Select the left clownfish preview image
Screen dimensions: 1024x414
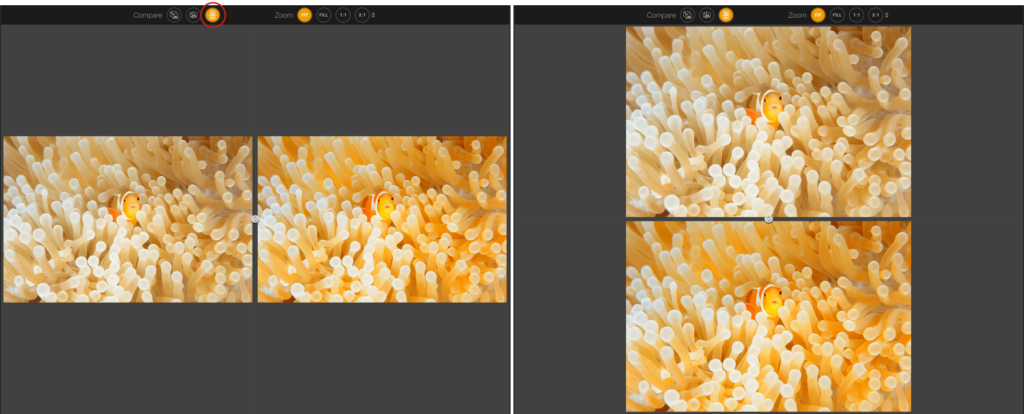128,219
